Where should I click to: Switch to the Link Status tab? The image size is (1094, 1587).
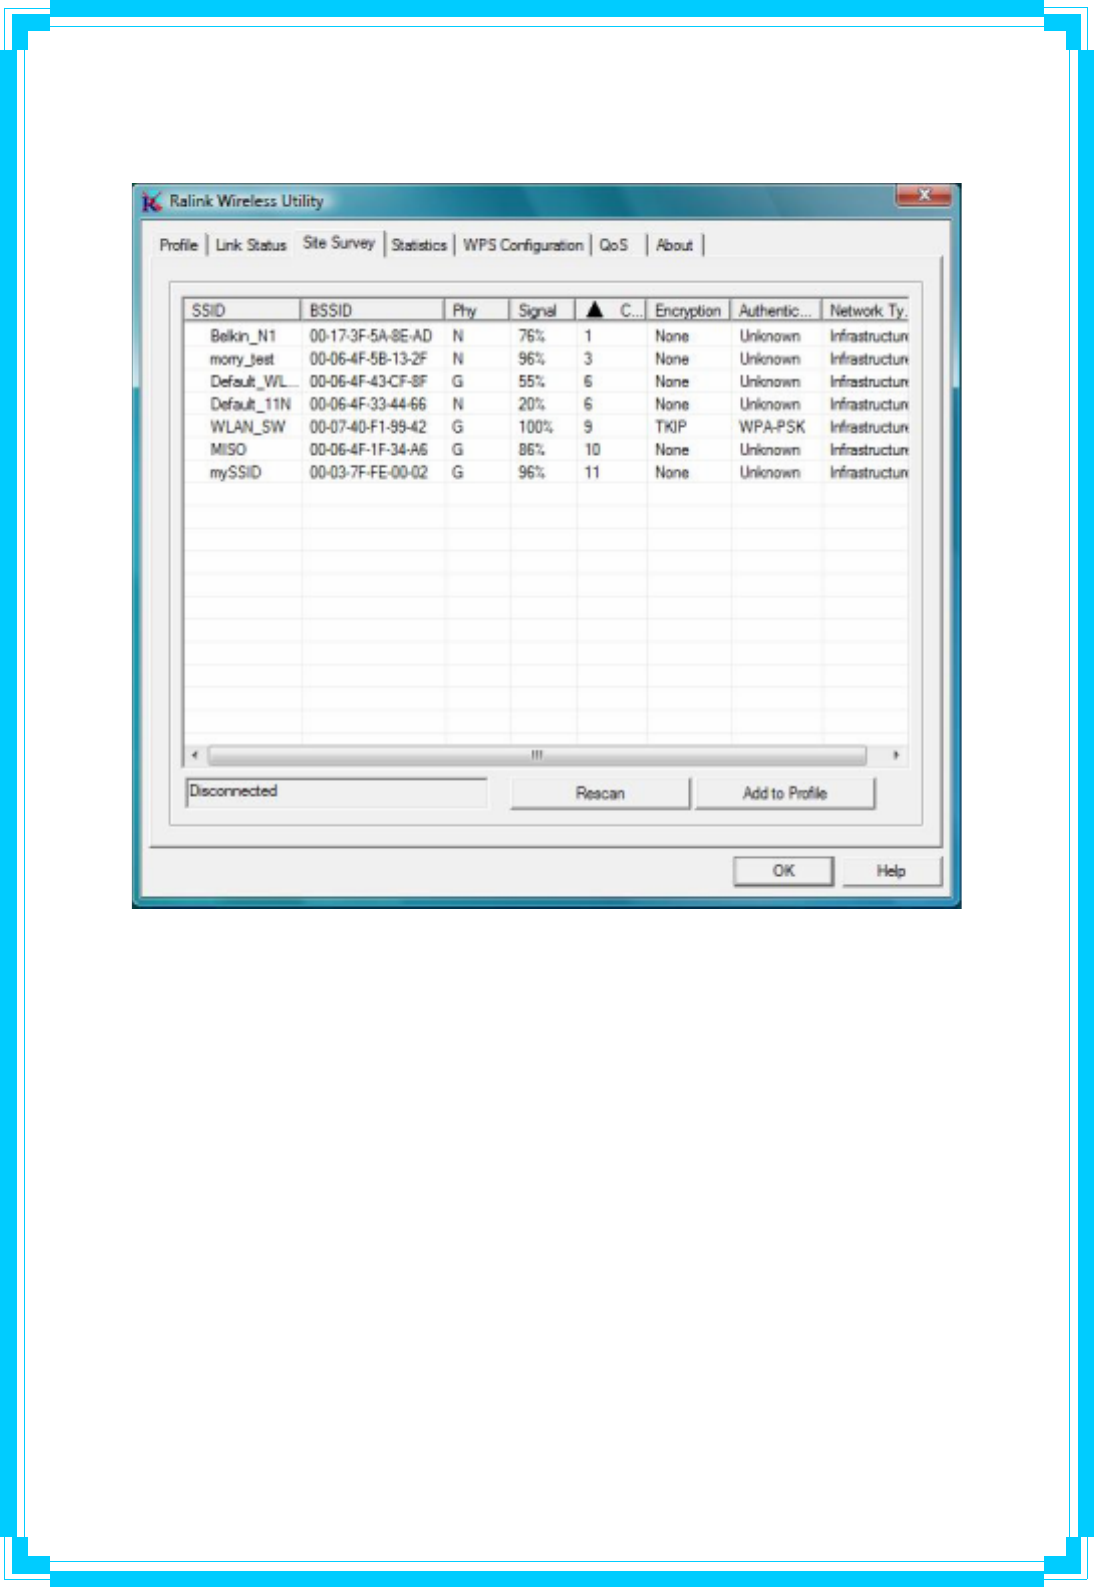point(251,245)
